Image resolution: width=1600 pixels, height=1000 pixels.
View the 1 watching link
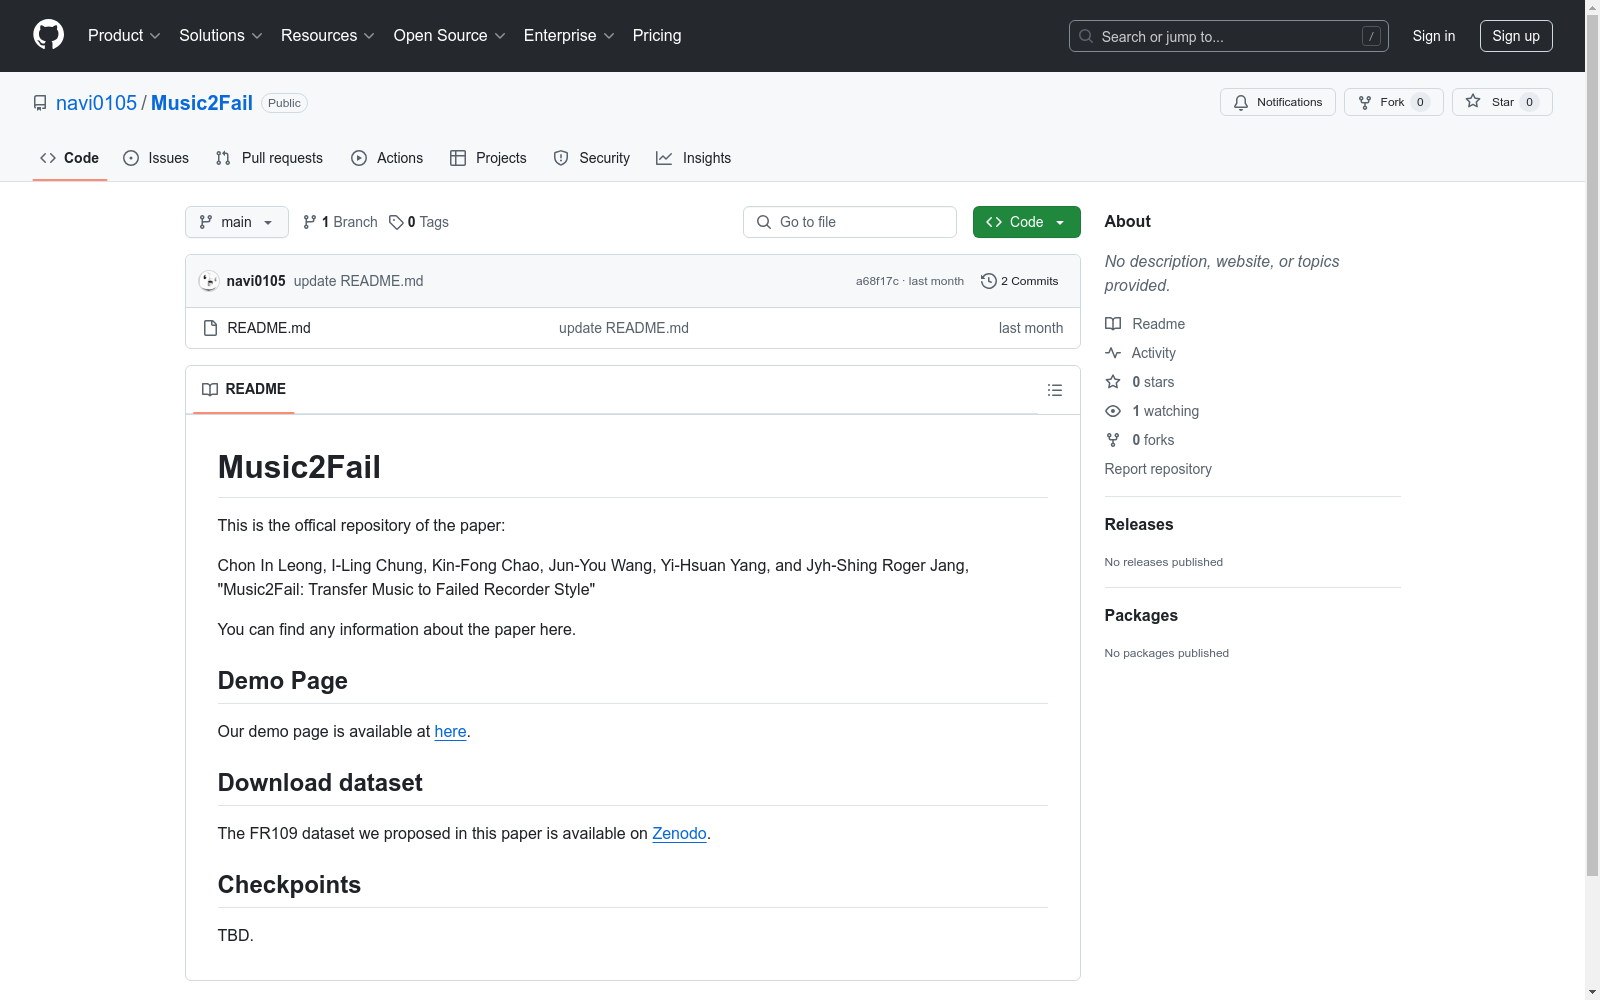pos(1152,411)
